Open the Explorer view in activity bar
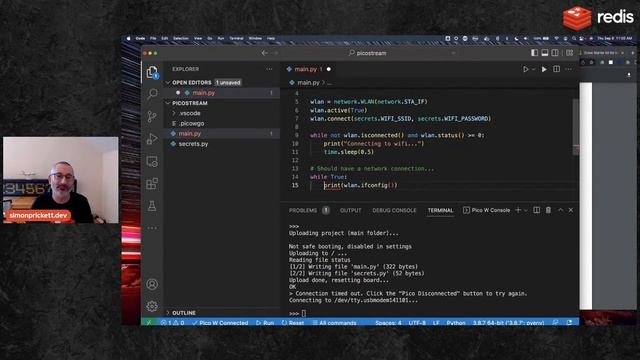The image size is (640, 360). 152,73
